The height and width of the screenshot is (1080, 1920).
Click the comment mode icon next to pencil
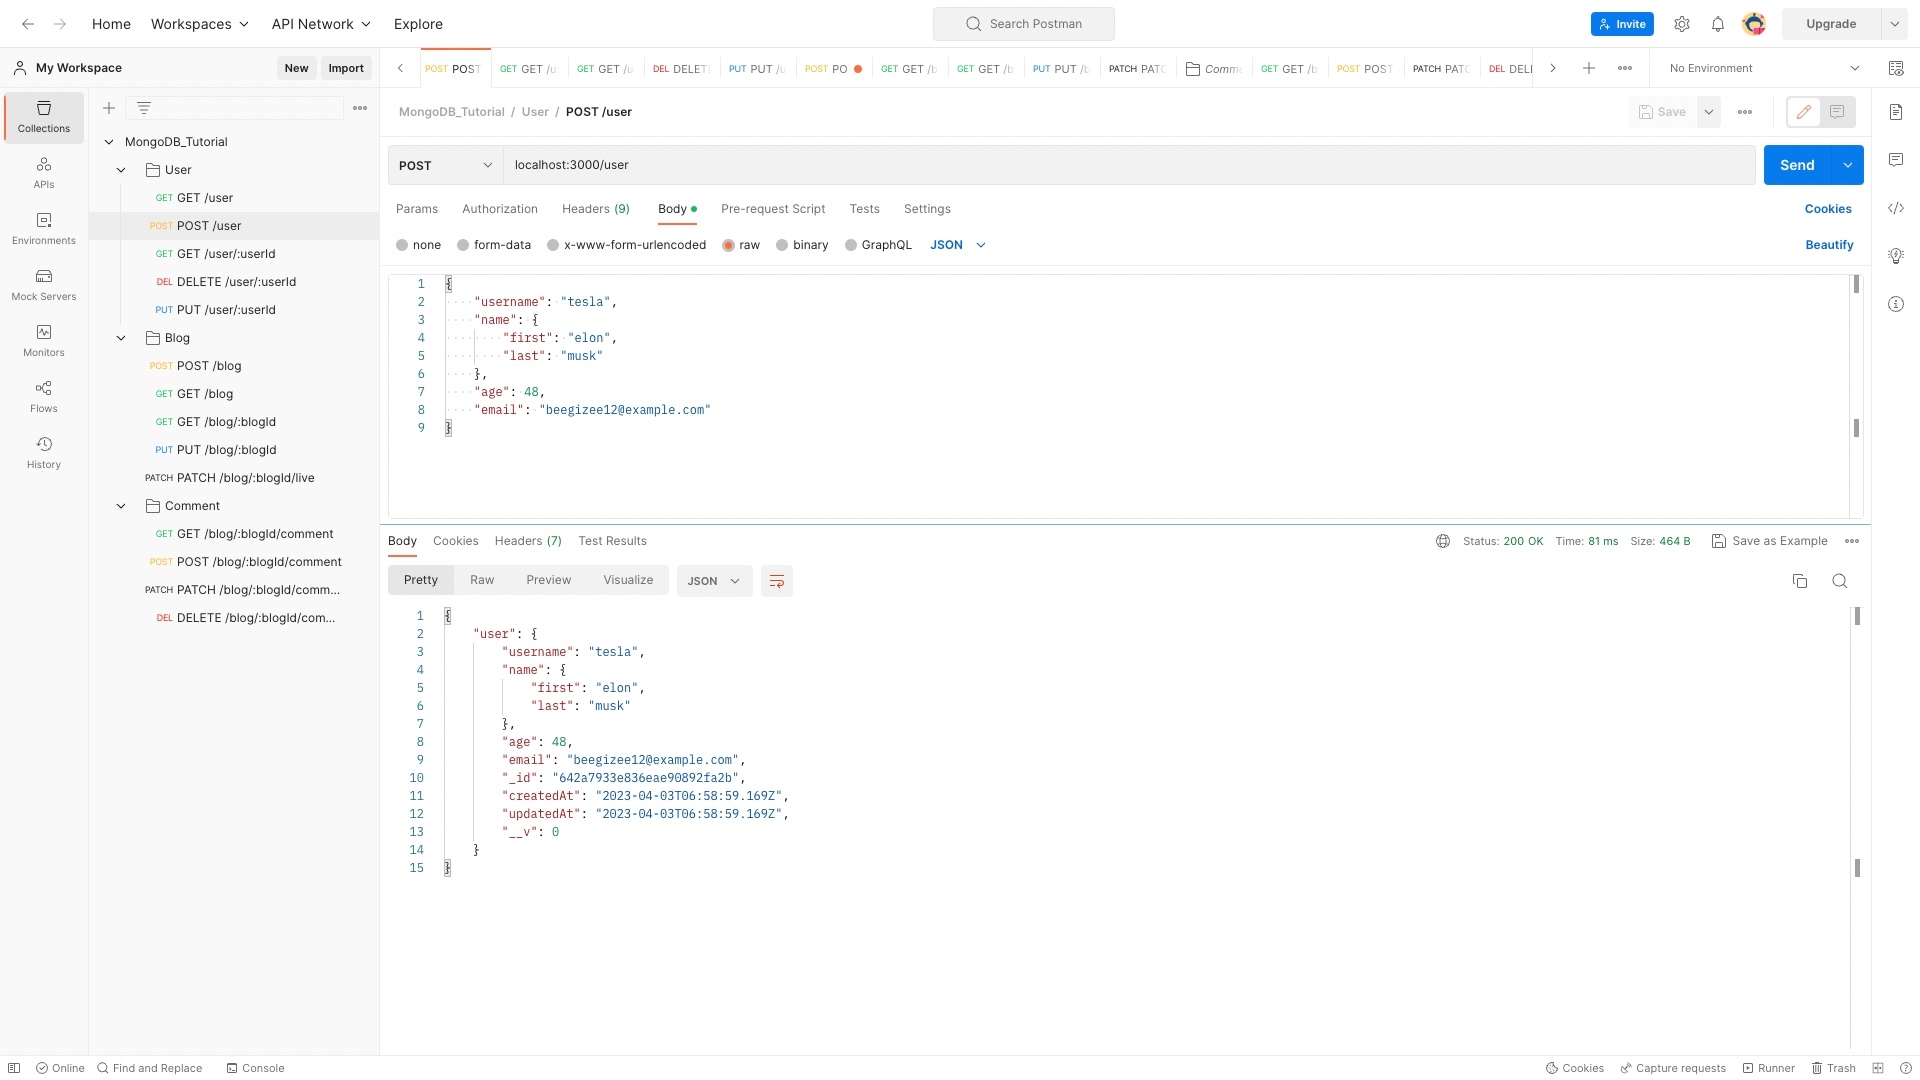[1837, 112]
